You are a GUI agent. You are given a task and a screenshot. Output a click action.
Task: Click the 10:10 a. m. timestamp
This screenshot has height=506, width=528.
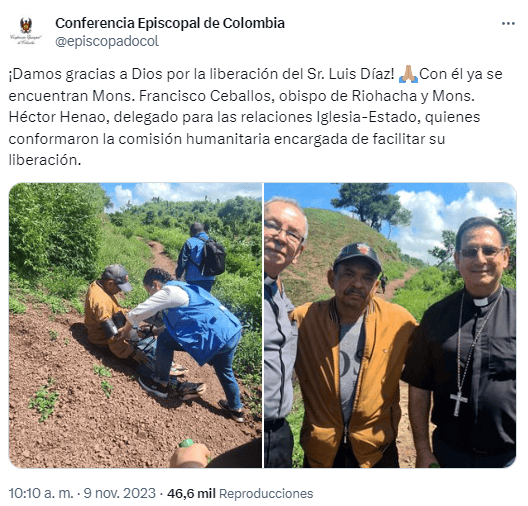pyautogui.click(x=41, y=493)
